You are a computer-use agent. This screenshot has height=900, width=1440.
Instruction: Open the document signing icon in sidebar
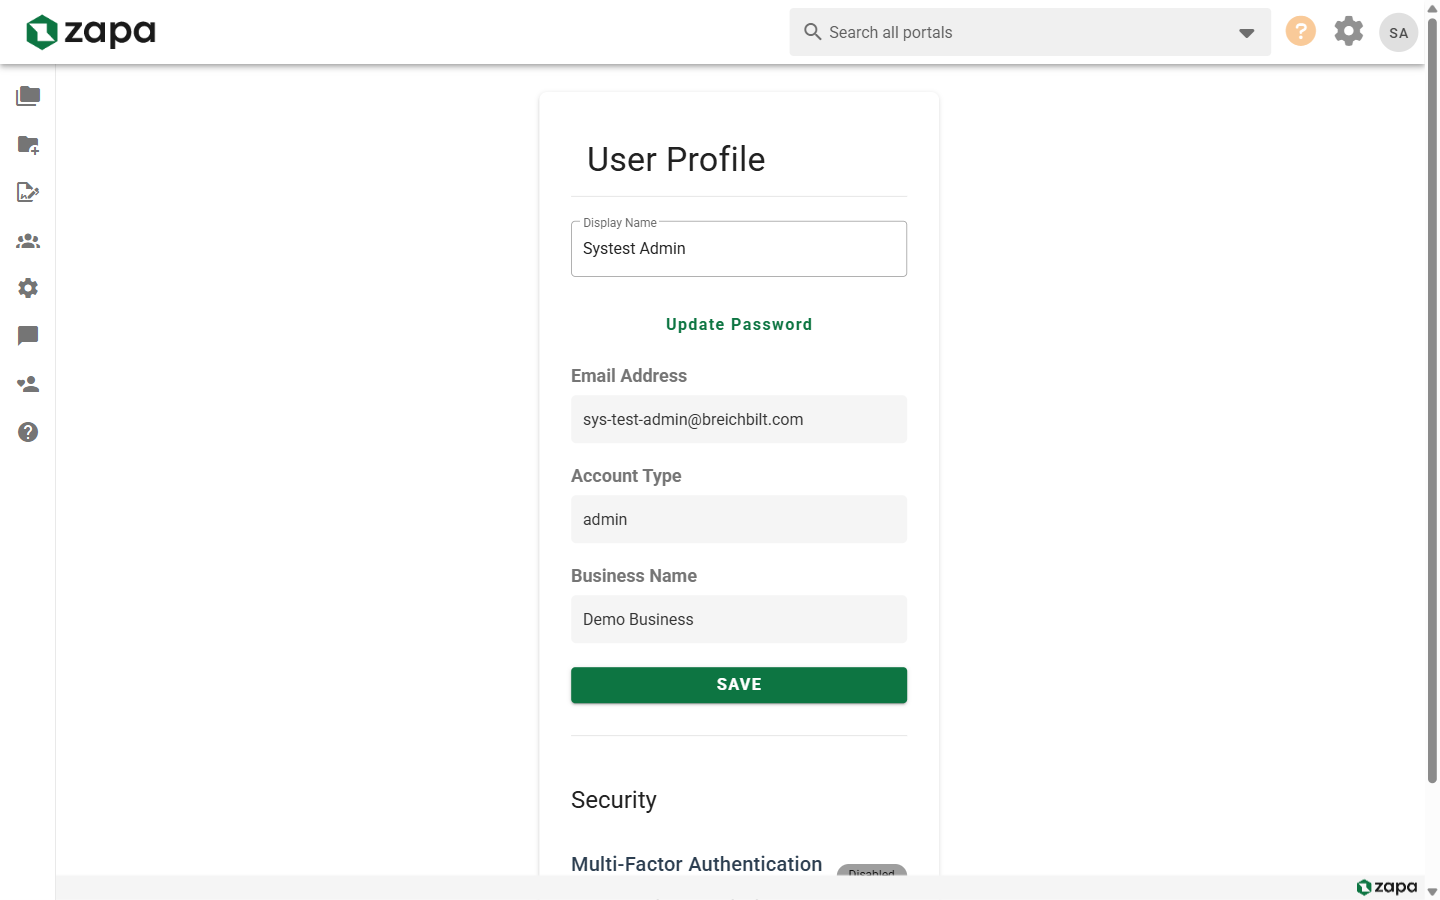tap(28, 192)
